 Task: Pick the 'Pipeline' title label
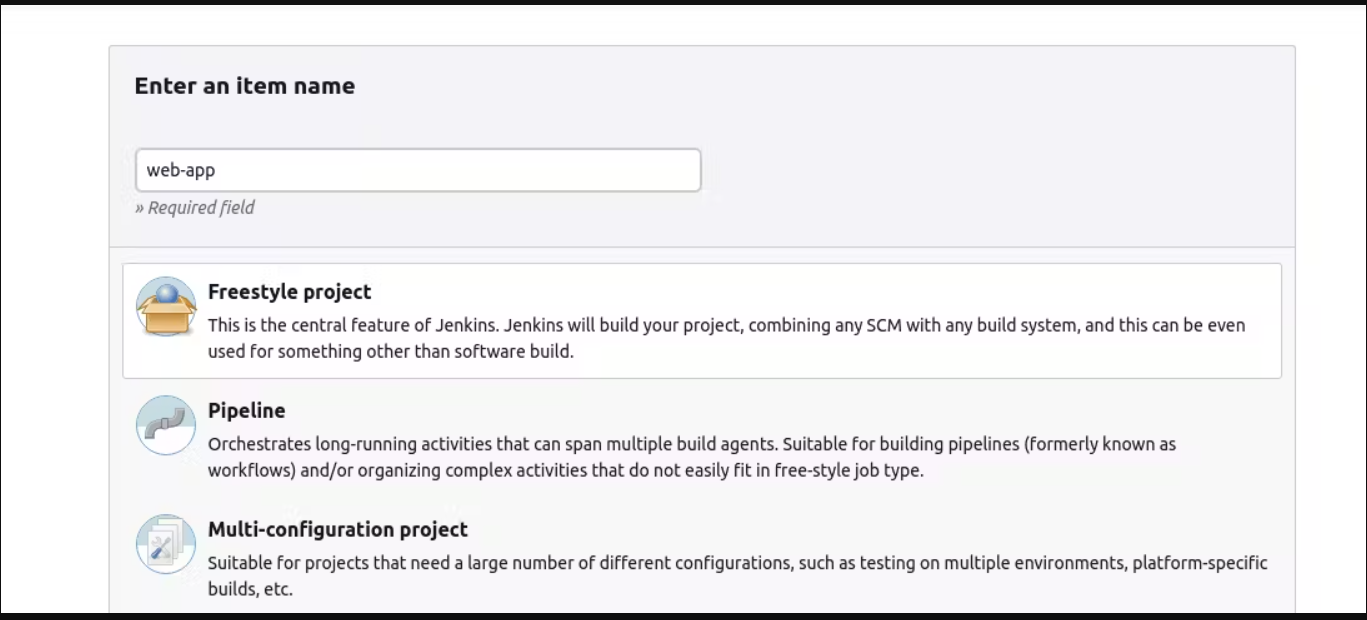tap(246, 411)
